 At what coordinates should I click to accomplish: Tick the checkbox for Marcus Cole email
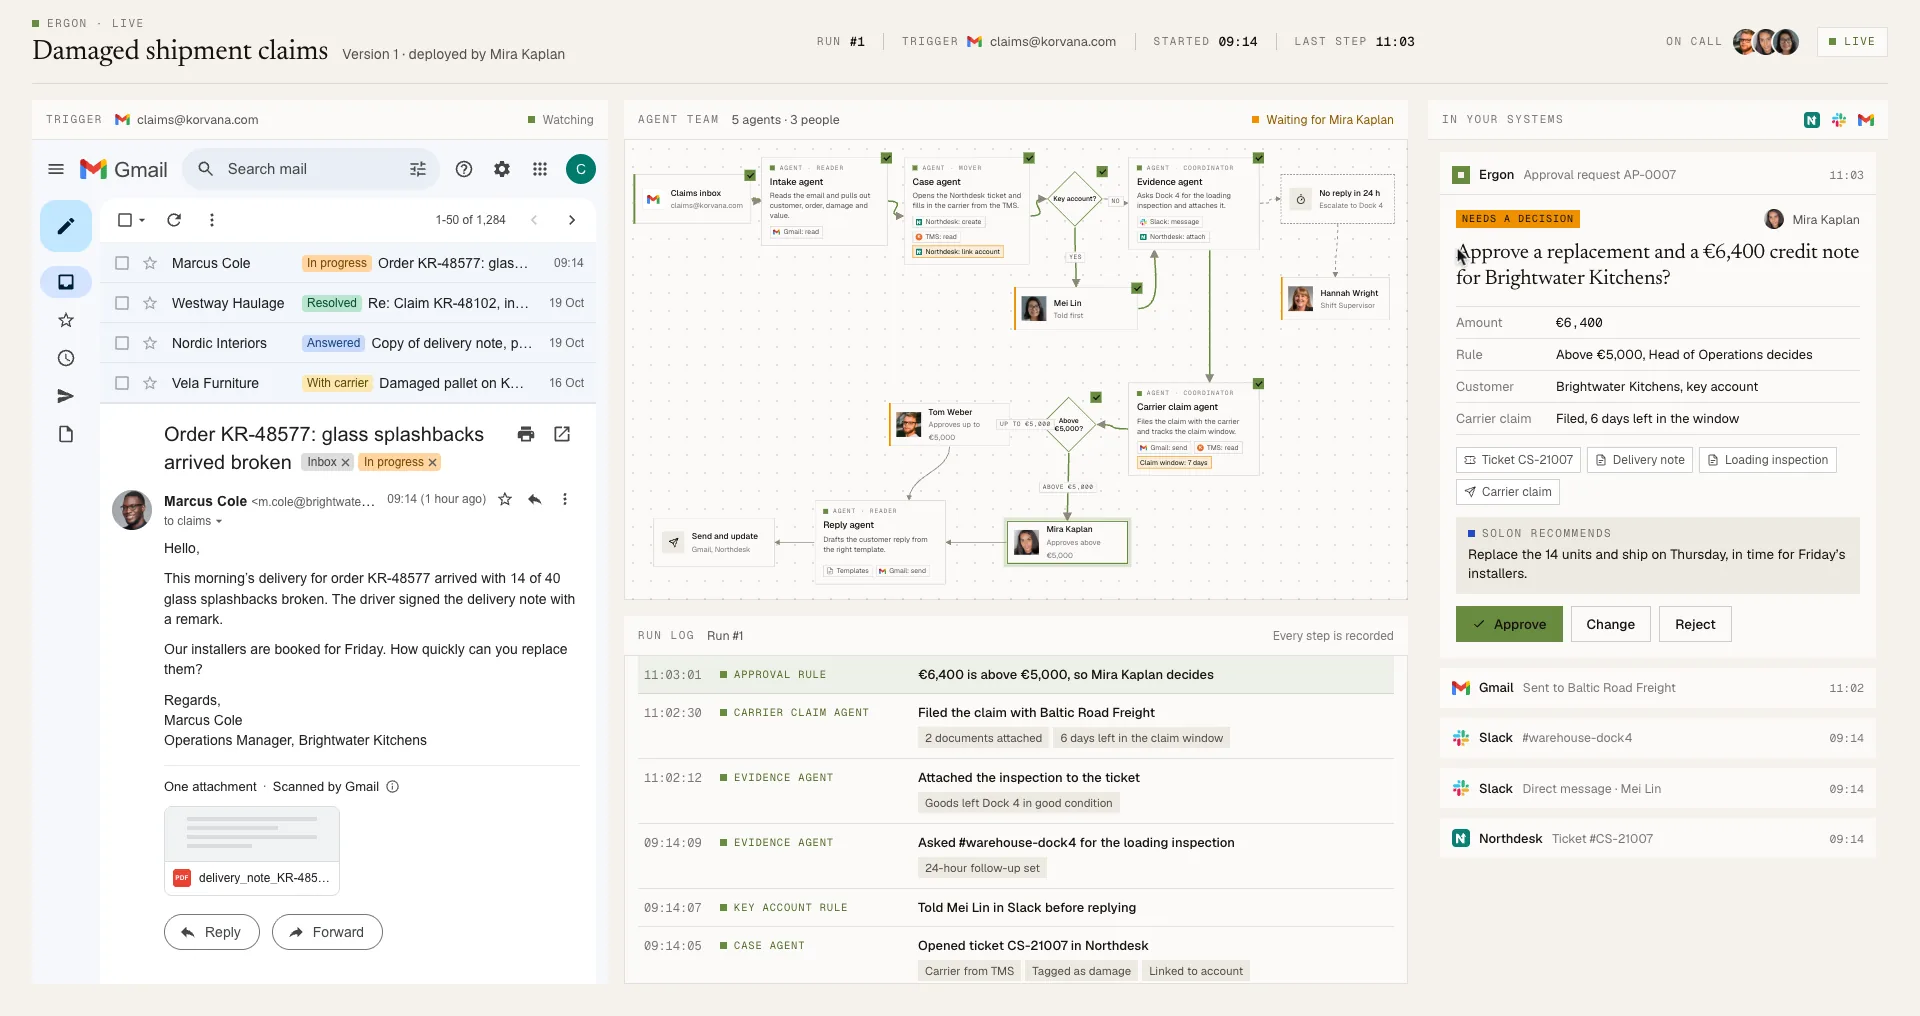122,263
